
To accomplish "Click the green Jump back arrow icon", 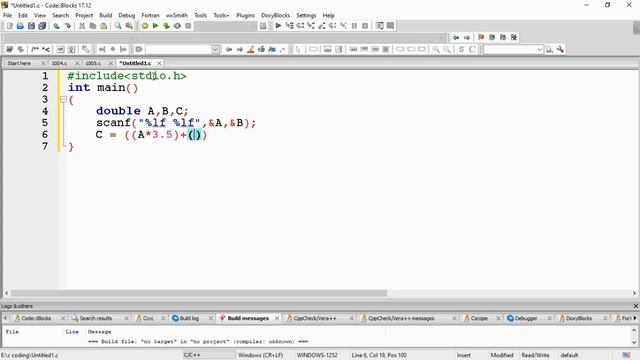I will click(456, 38).
